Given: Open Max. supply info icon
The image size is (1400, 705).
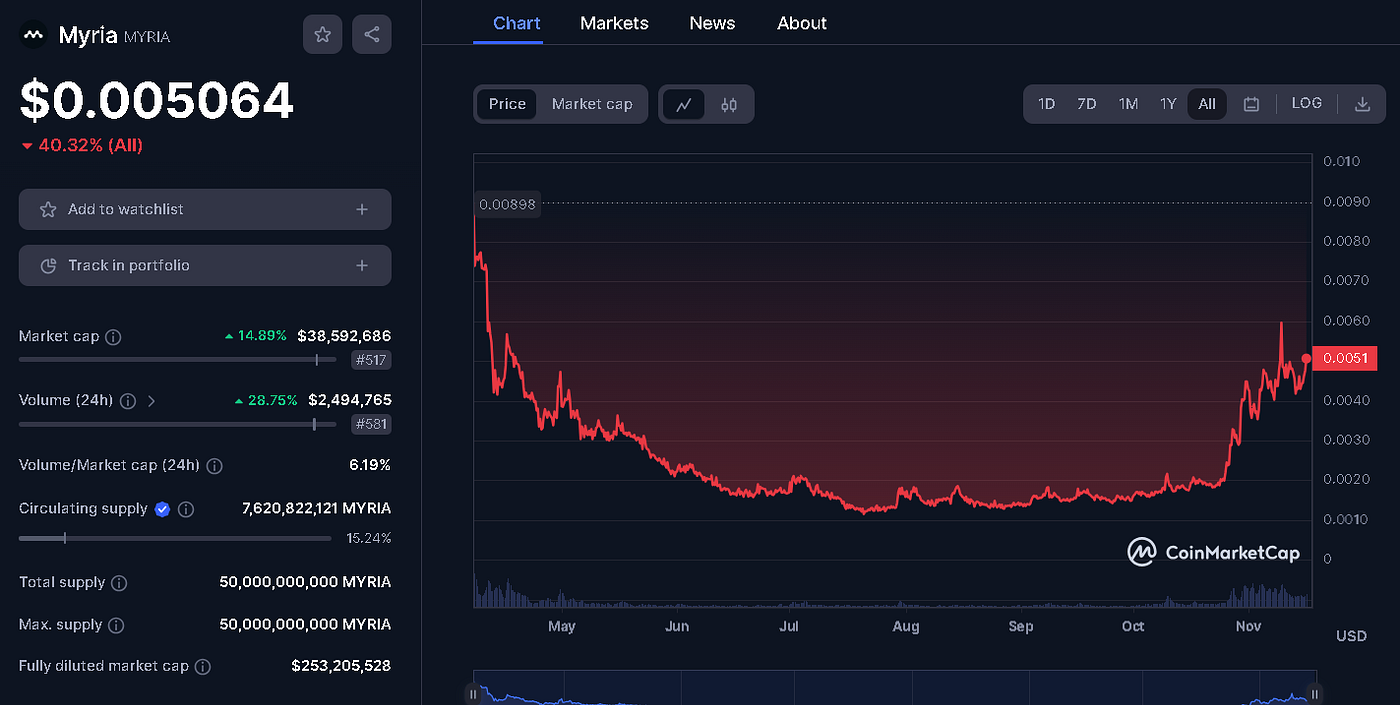Looking at the screenshot, I should [116, 625].
